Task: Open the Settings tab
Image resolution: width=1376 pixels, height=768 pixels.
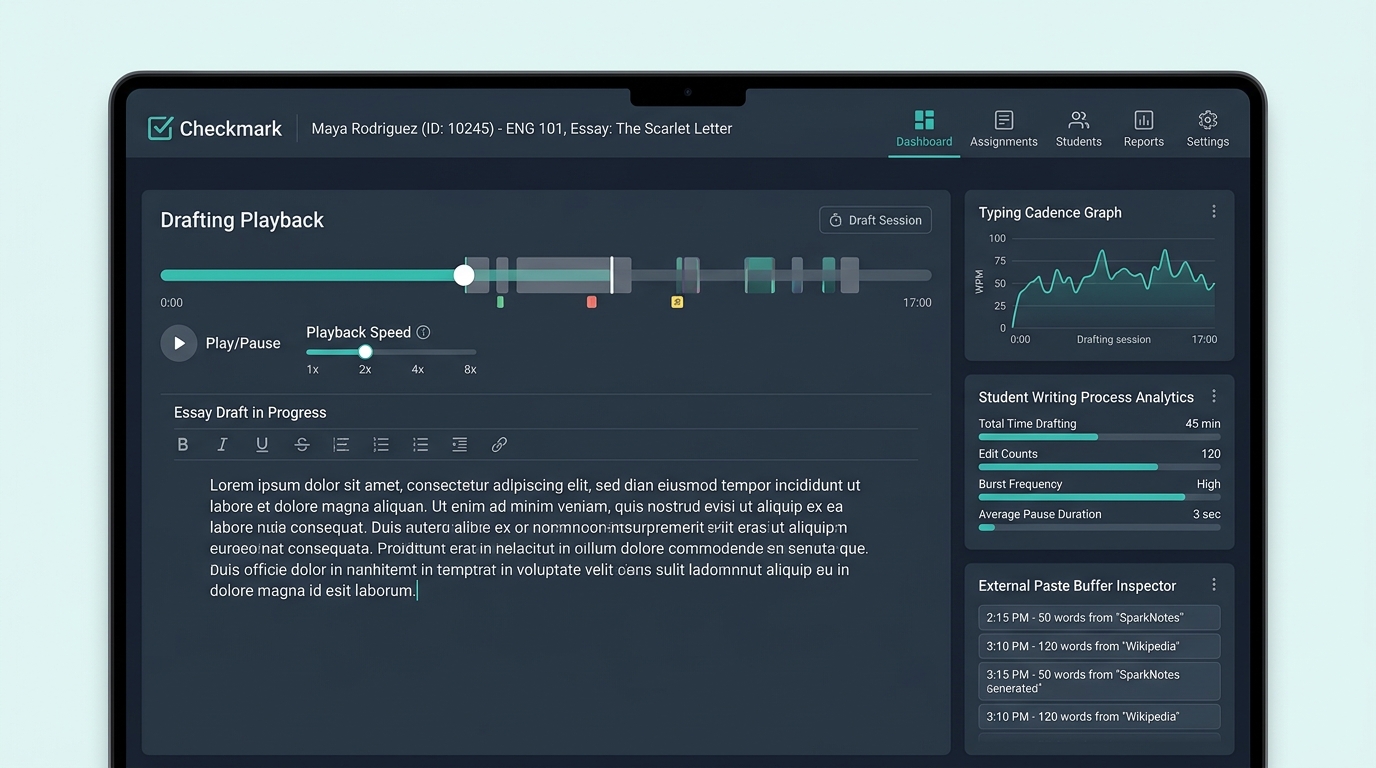Action: click(1208, 130)
